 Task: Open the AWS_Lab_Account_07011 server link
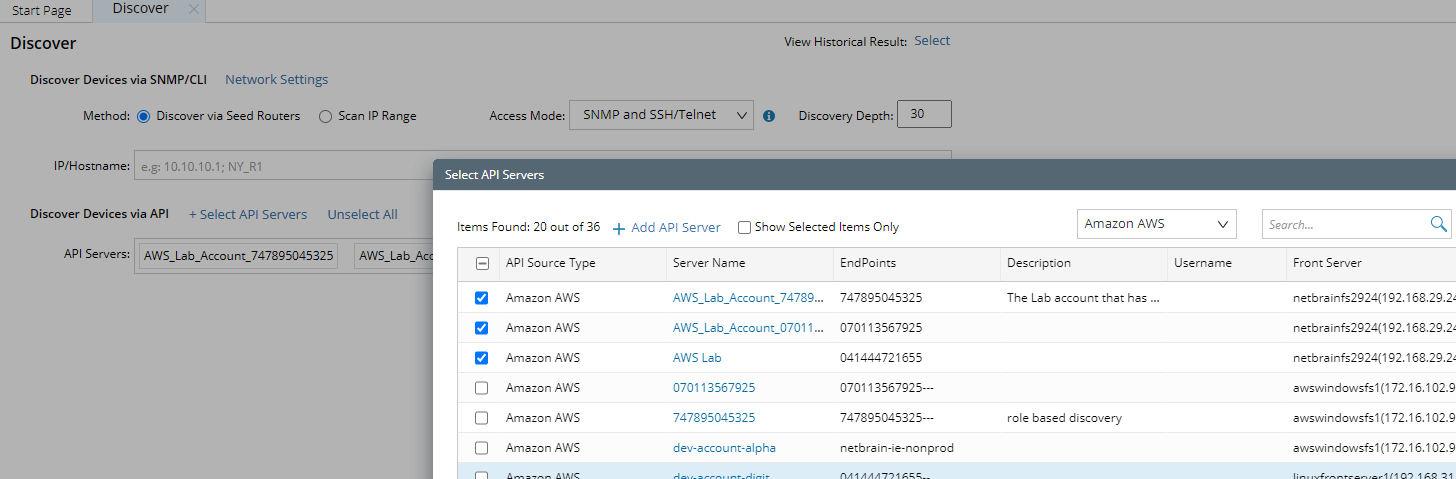[749, 328]
